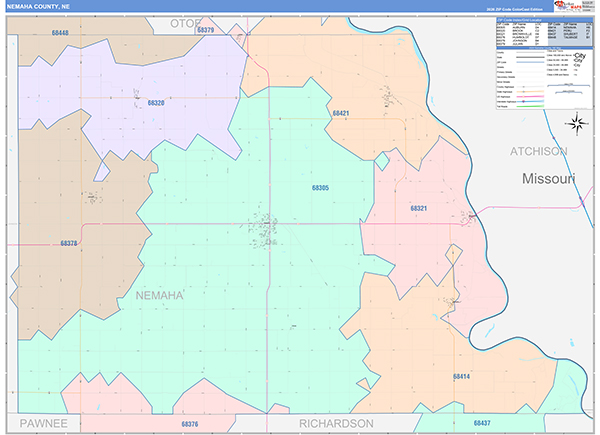Select the 68321 ZIP code label
Image resolution: width=600 pixels, height=435 pixels.
tap(418, 208)
